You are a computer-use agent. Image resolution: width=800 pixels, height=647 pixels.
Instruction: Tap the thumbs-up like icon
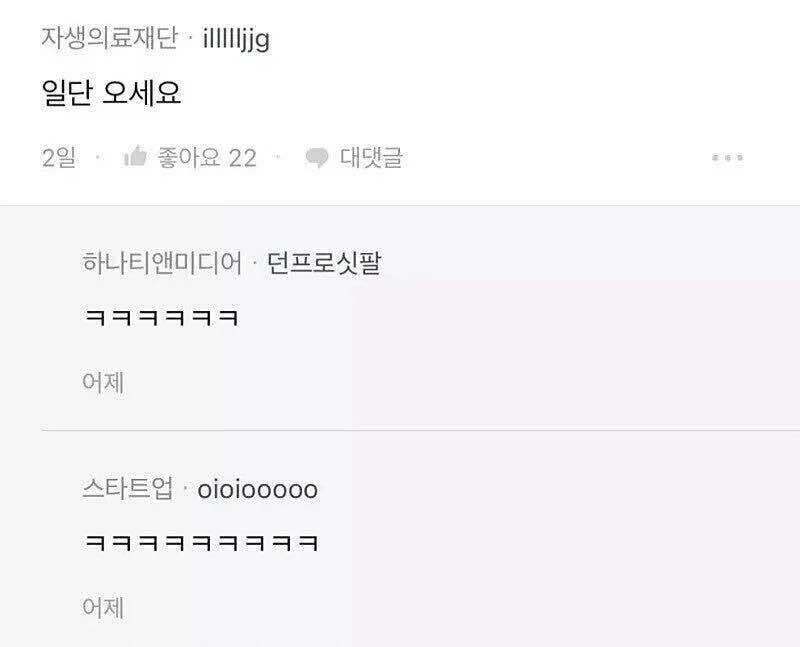135,157
